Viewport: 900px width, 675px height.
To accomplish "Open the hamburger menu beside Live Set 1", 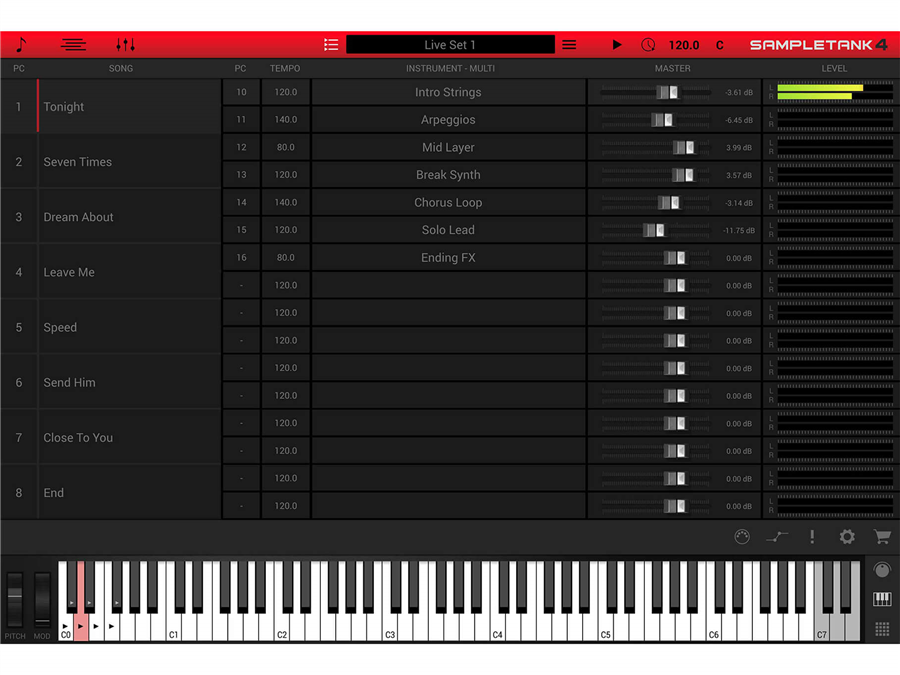I will click(x=569, y=45).
